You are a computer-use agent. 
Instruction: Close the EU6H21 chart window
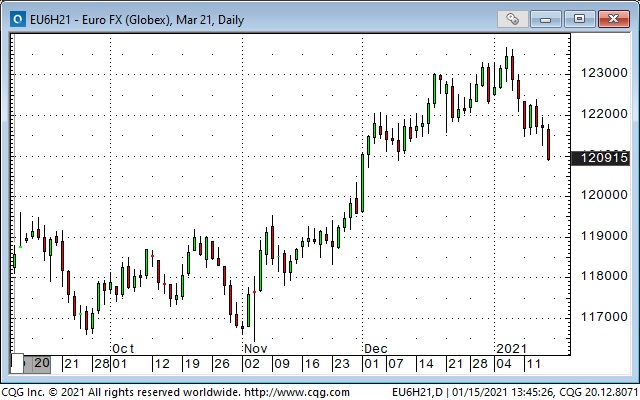pos(613,19)
